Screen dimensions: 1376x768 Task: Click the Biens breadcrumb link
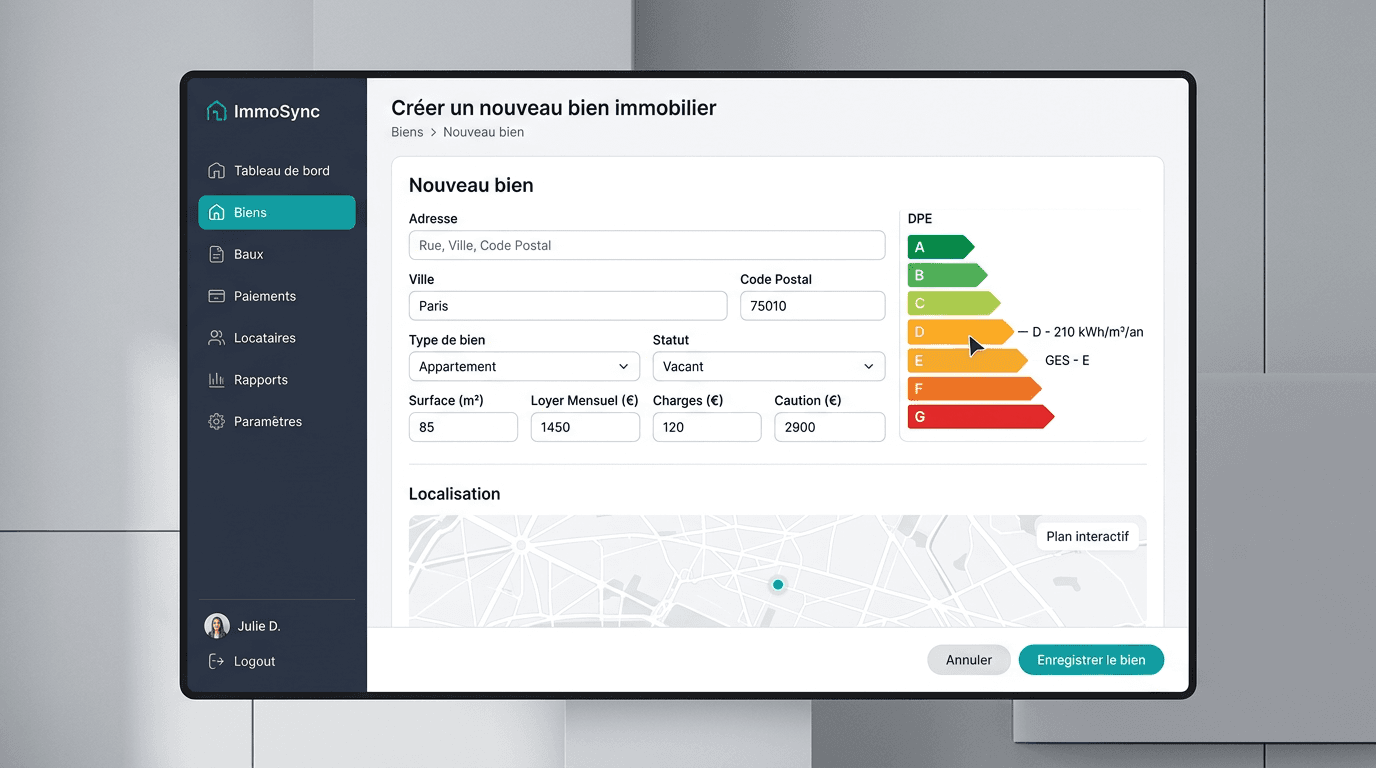[407, 132]
